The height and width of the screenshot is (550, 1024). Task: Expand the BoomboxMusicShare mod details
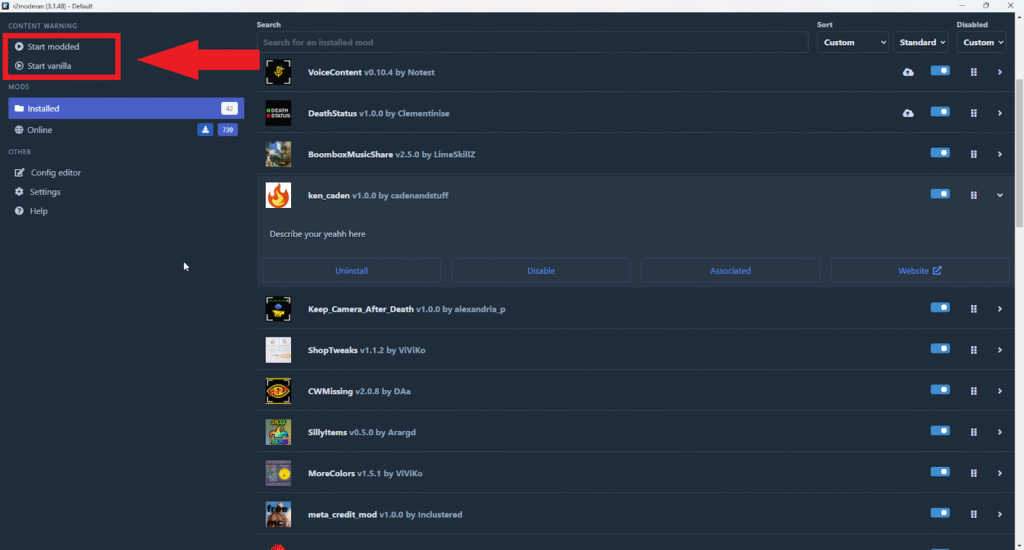click(x=1000, y=154)
